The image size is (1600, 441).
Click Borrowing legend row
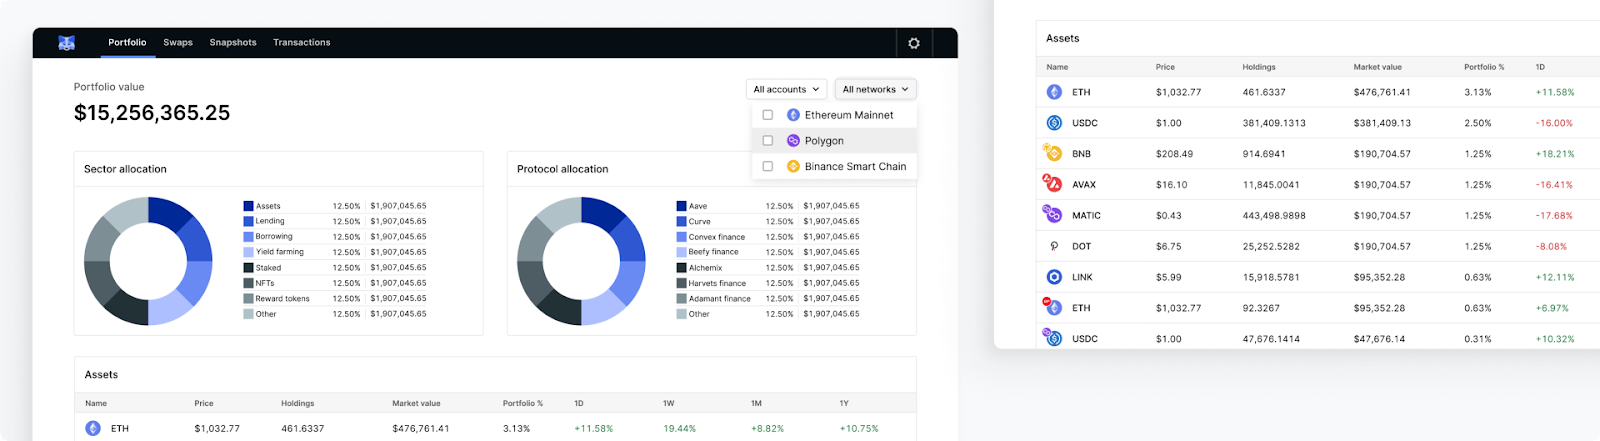pyautogui.click(x=335, y=237)
